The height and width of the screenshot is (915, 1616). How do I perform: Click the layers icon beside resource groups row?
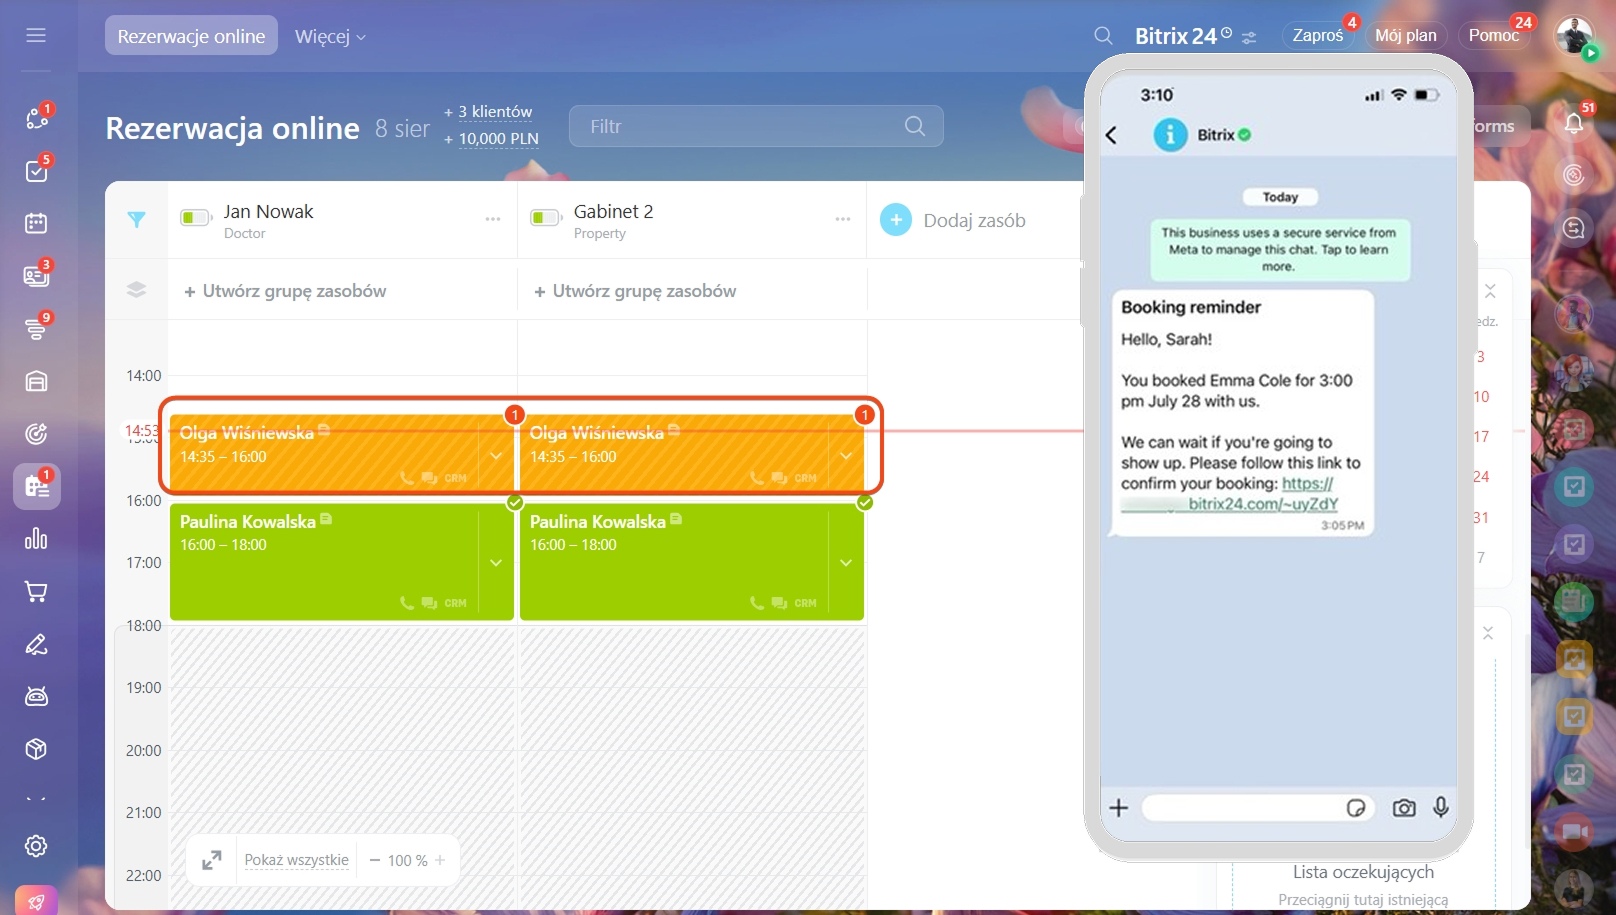click(x=137, y=290)
